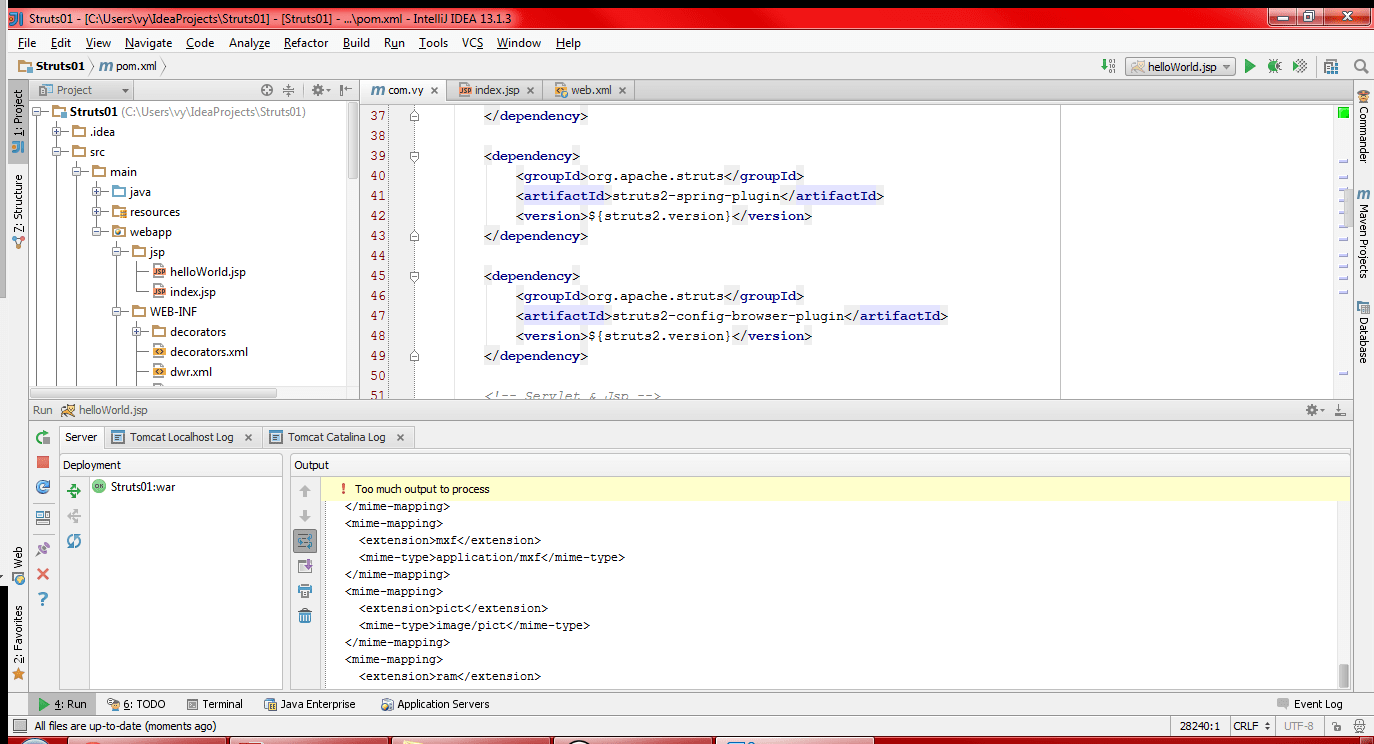Open the helloWorld.jsp run configuration dropdown
1374x744 pixels.
click(x=1180, y=66)
